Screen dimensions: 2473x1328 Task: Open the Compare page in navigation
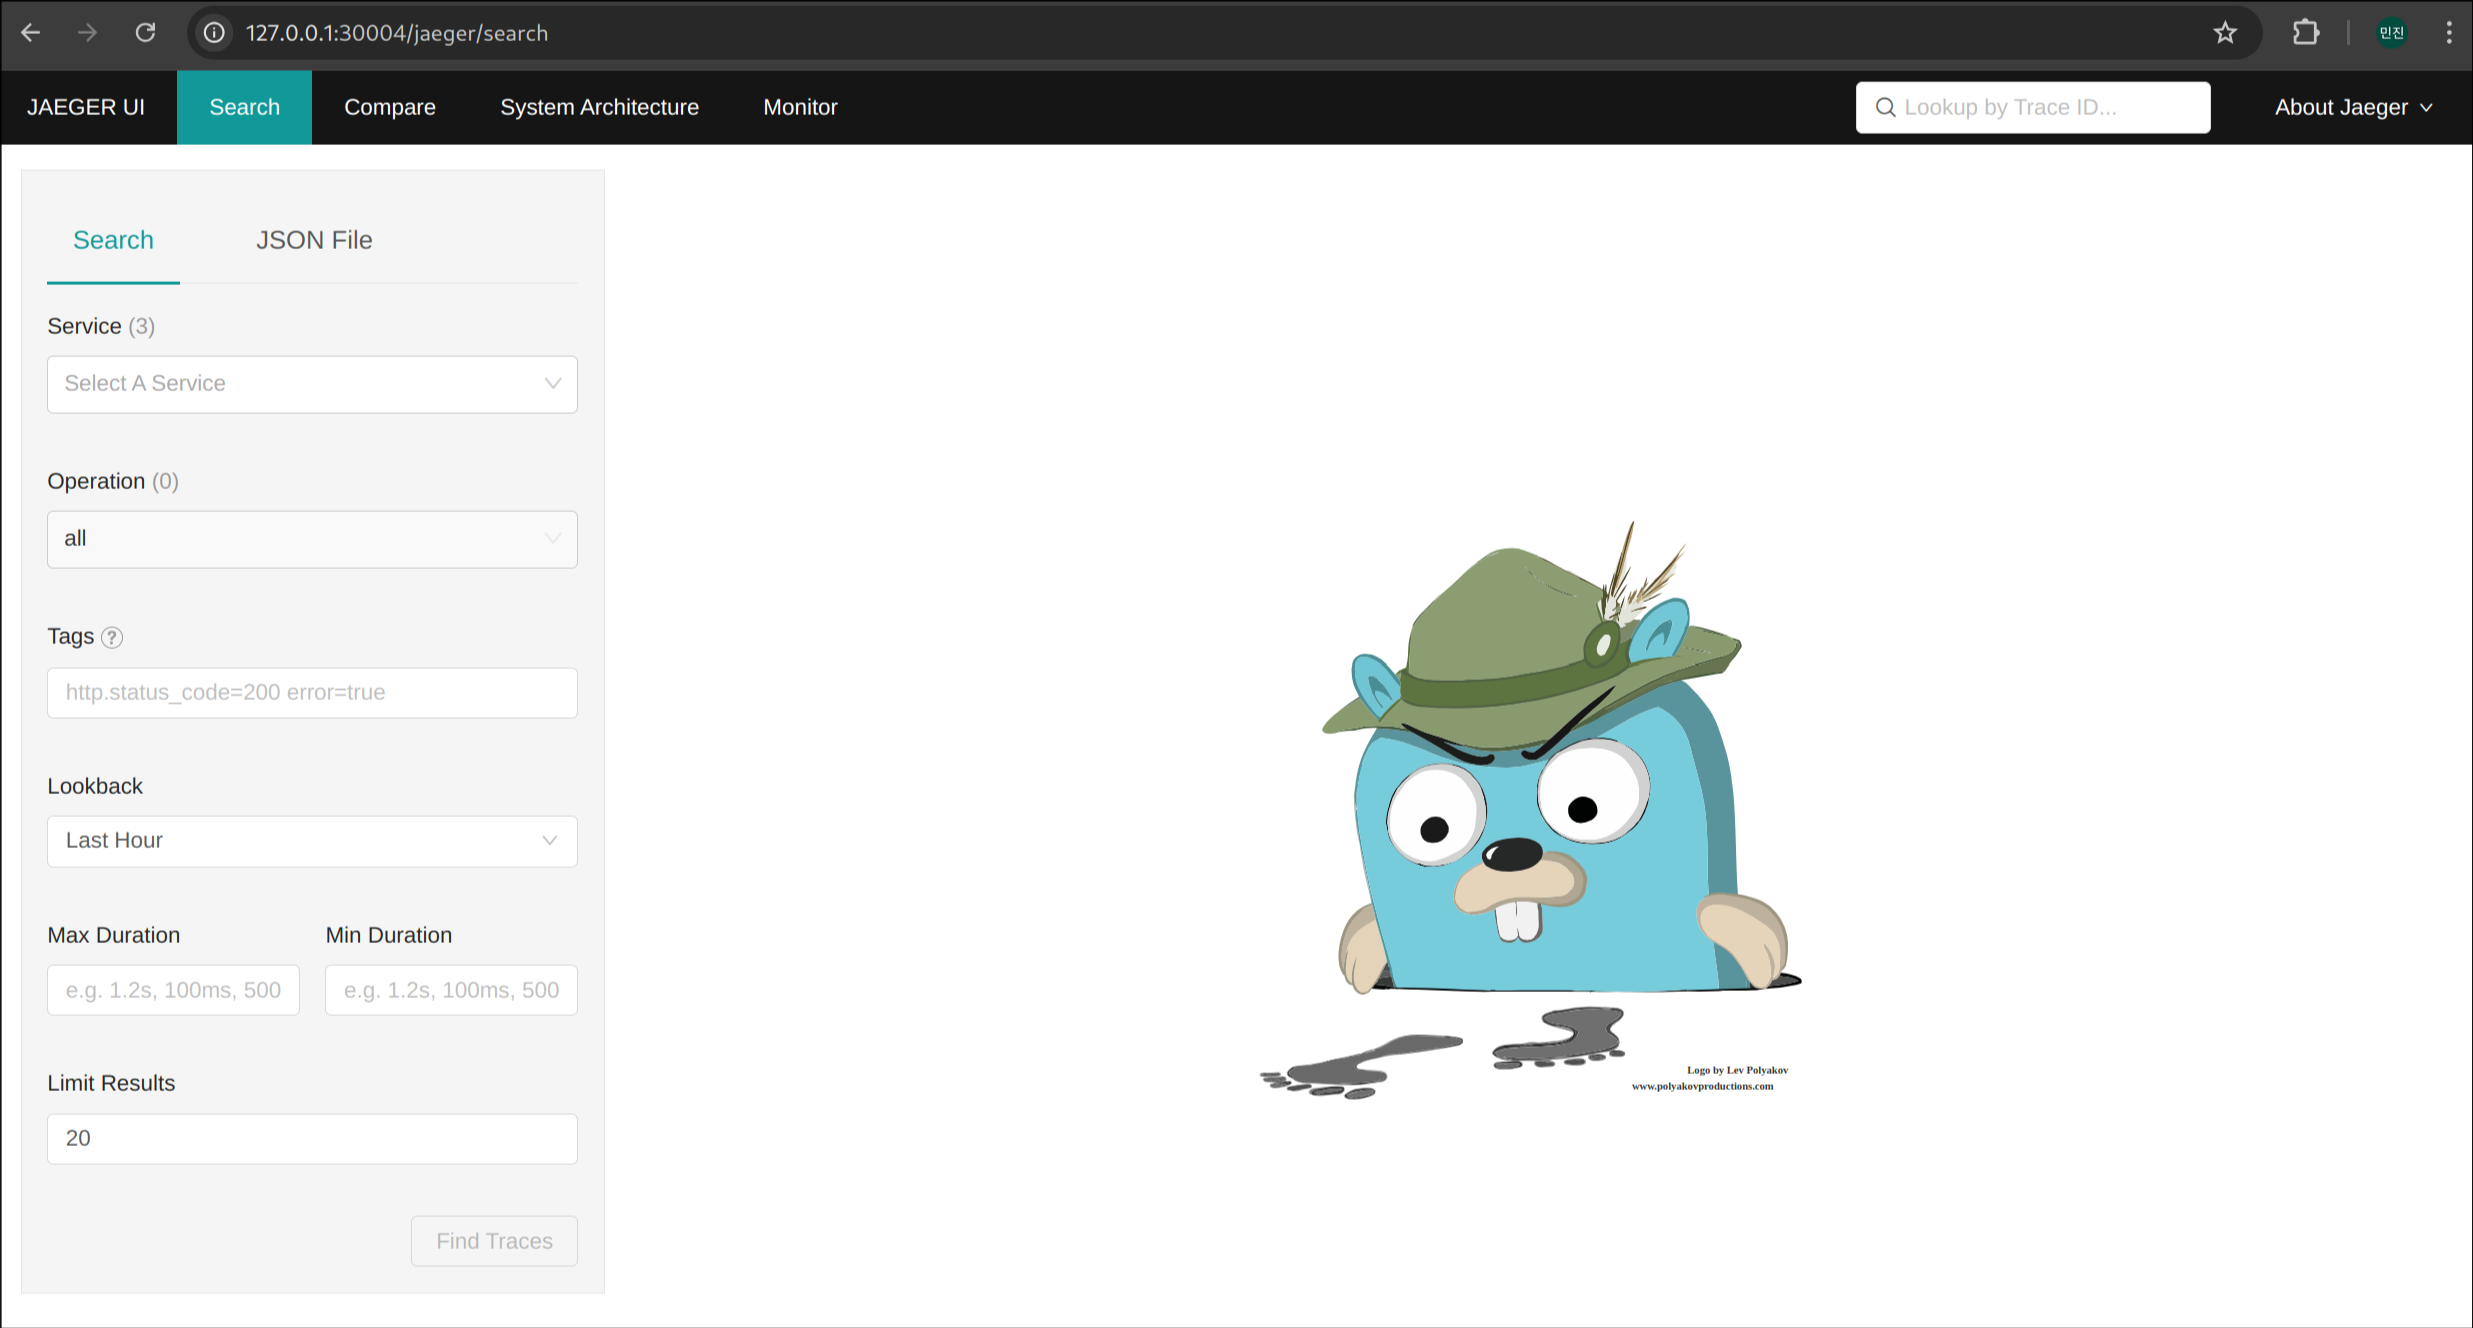pyautogui.click(x=390, y=107)
